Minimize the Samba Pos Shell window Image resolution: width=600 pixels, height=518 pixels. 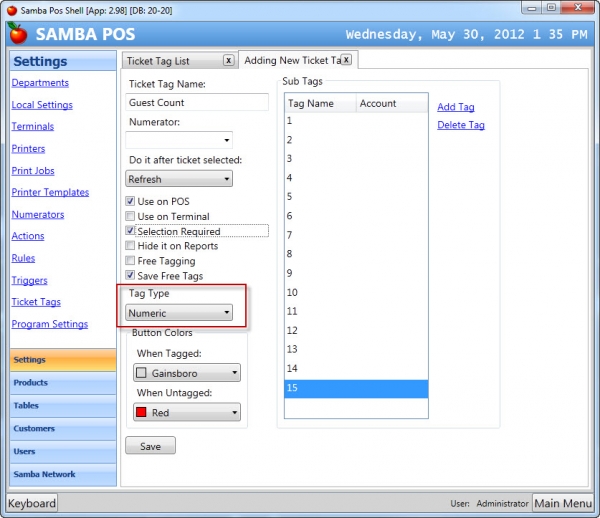[x=532, y=8]
